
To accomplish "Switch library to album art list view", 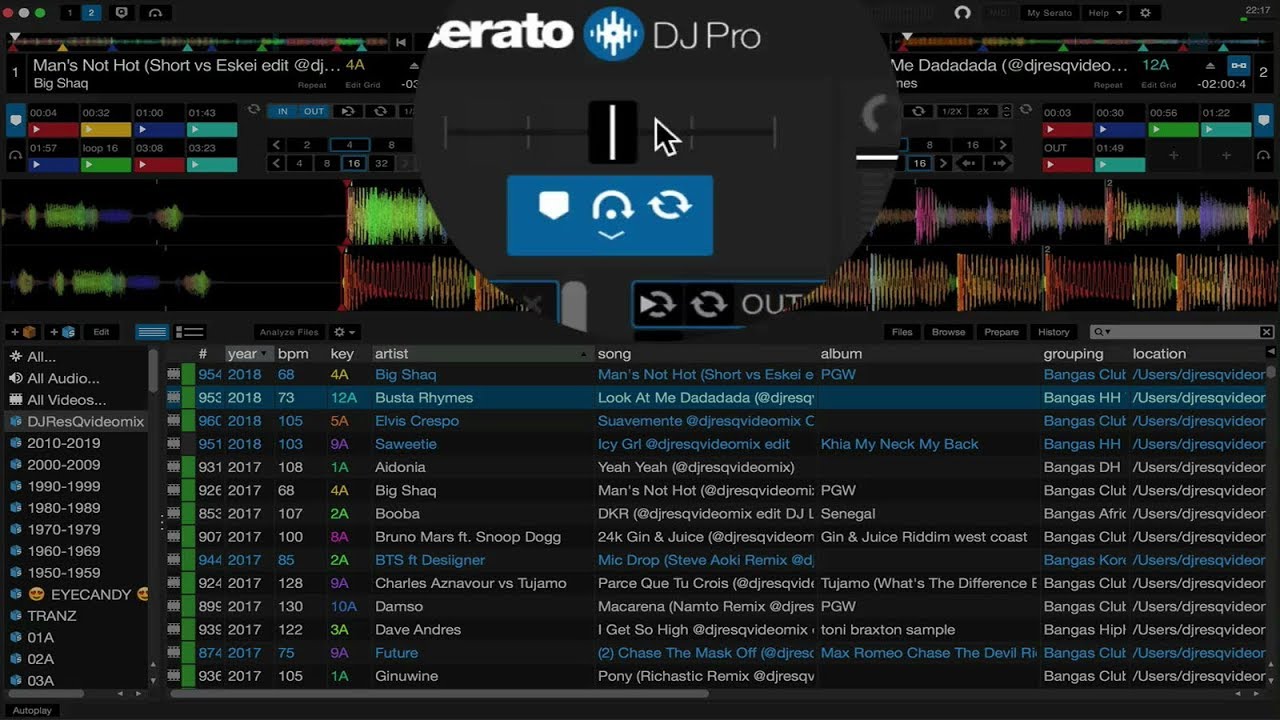I will [189, 332].
